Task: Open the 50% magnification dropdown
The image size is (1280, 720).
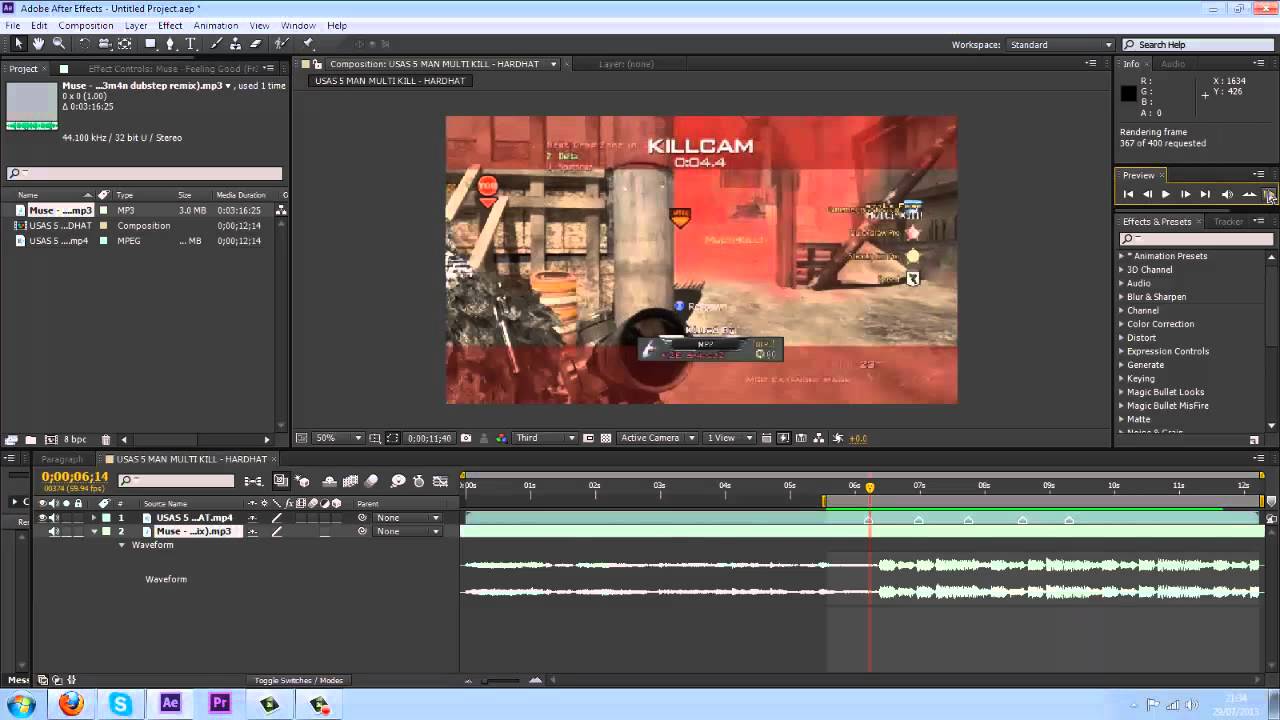Action: [339, 438]
